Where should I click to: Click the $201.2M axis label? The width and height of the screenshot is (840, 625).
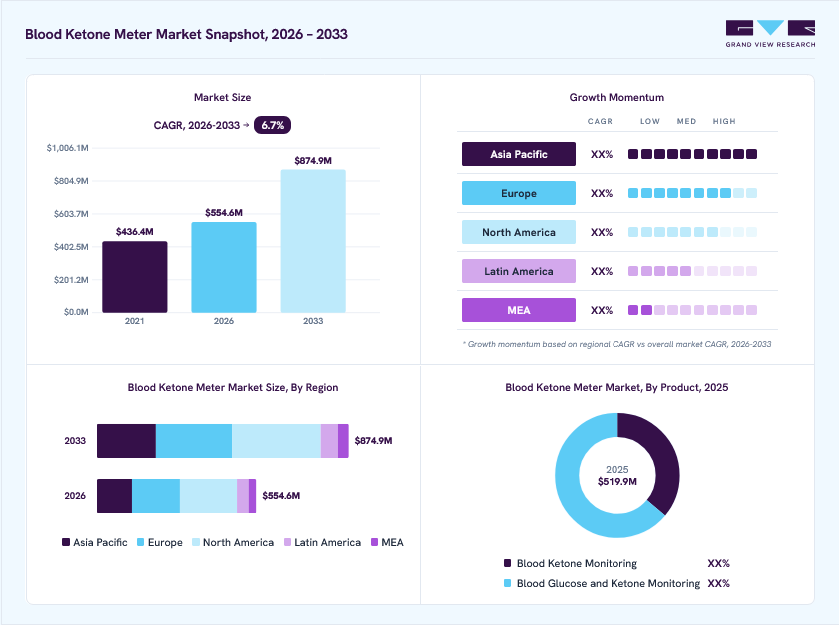click(71, 280)
